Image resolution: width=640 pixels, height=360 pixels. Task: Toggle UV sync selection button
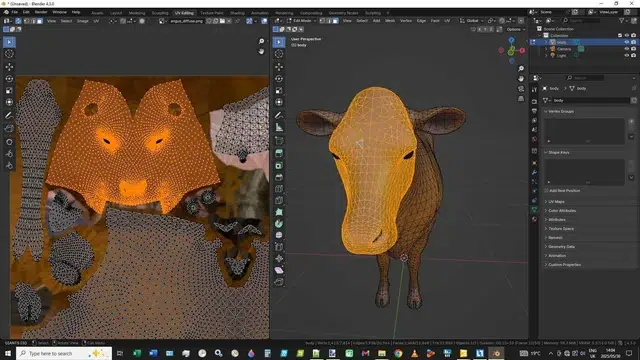click(x=18, y=21)
